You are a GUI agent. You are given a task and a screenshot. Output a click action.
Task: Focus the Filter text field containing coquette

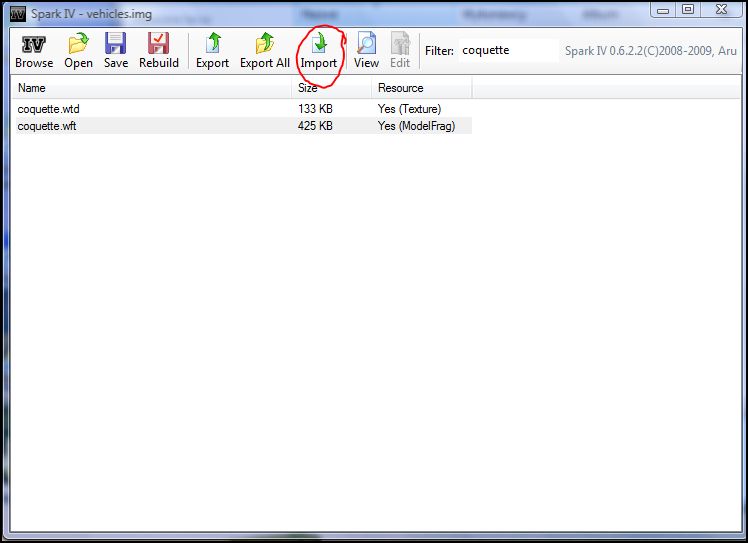pos(506,50)
